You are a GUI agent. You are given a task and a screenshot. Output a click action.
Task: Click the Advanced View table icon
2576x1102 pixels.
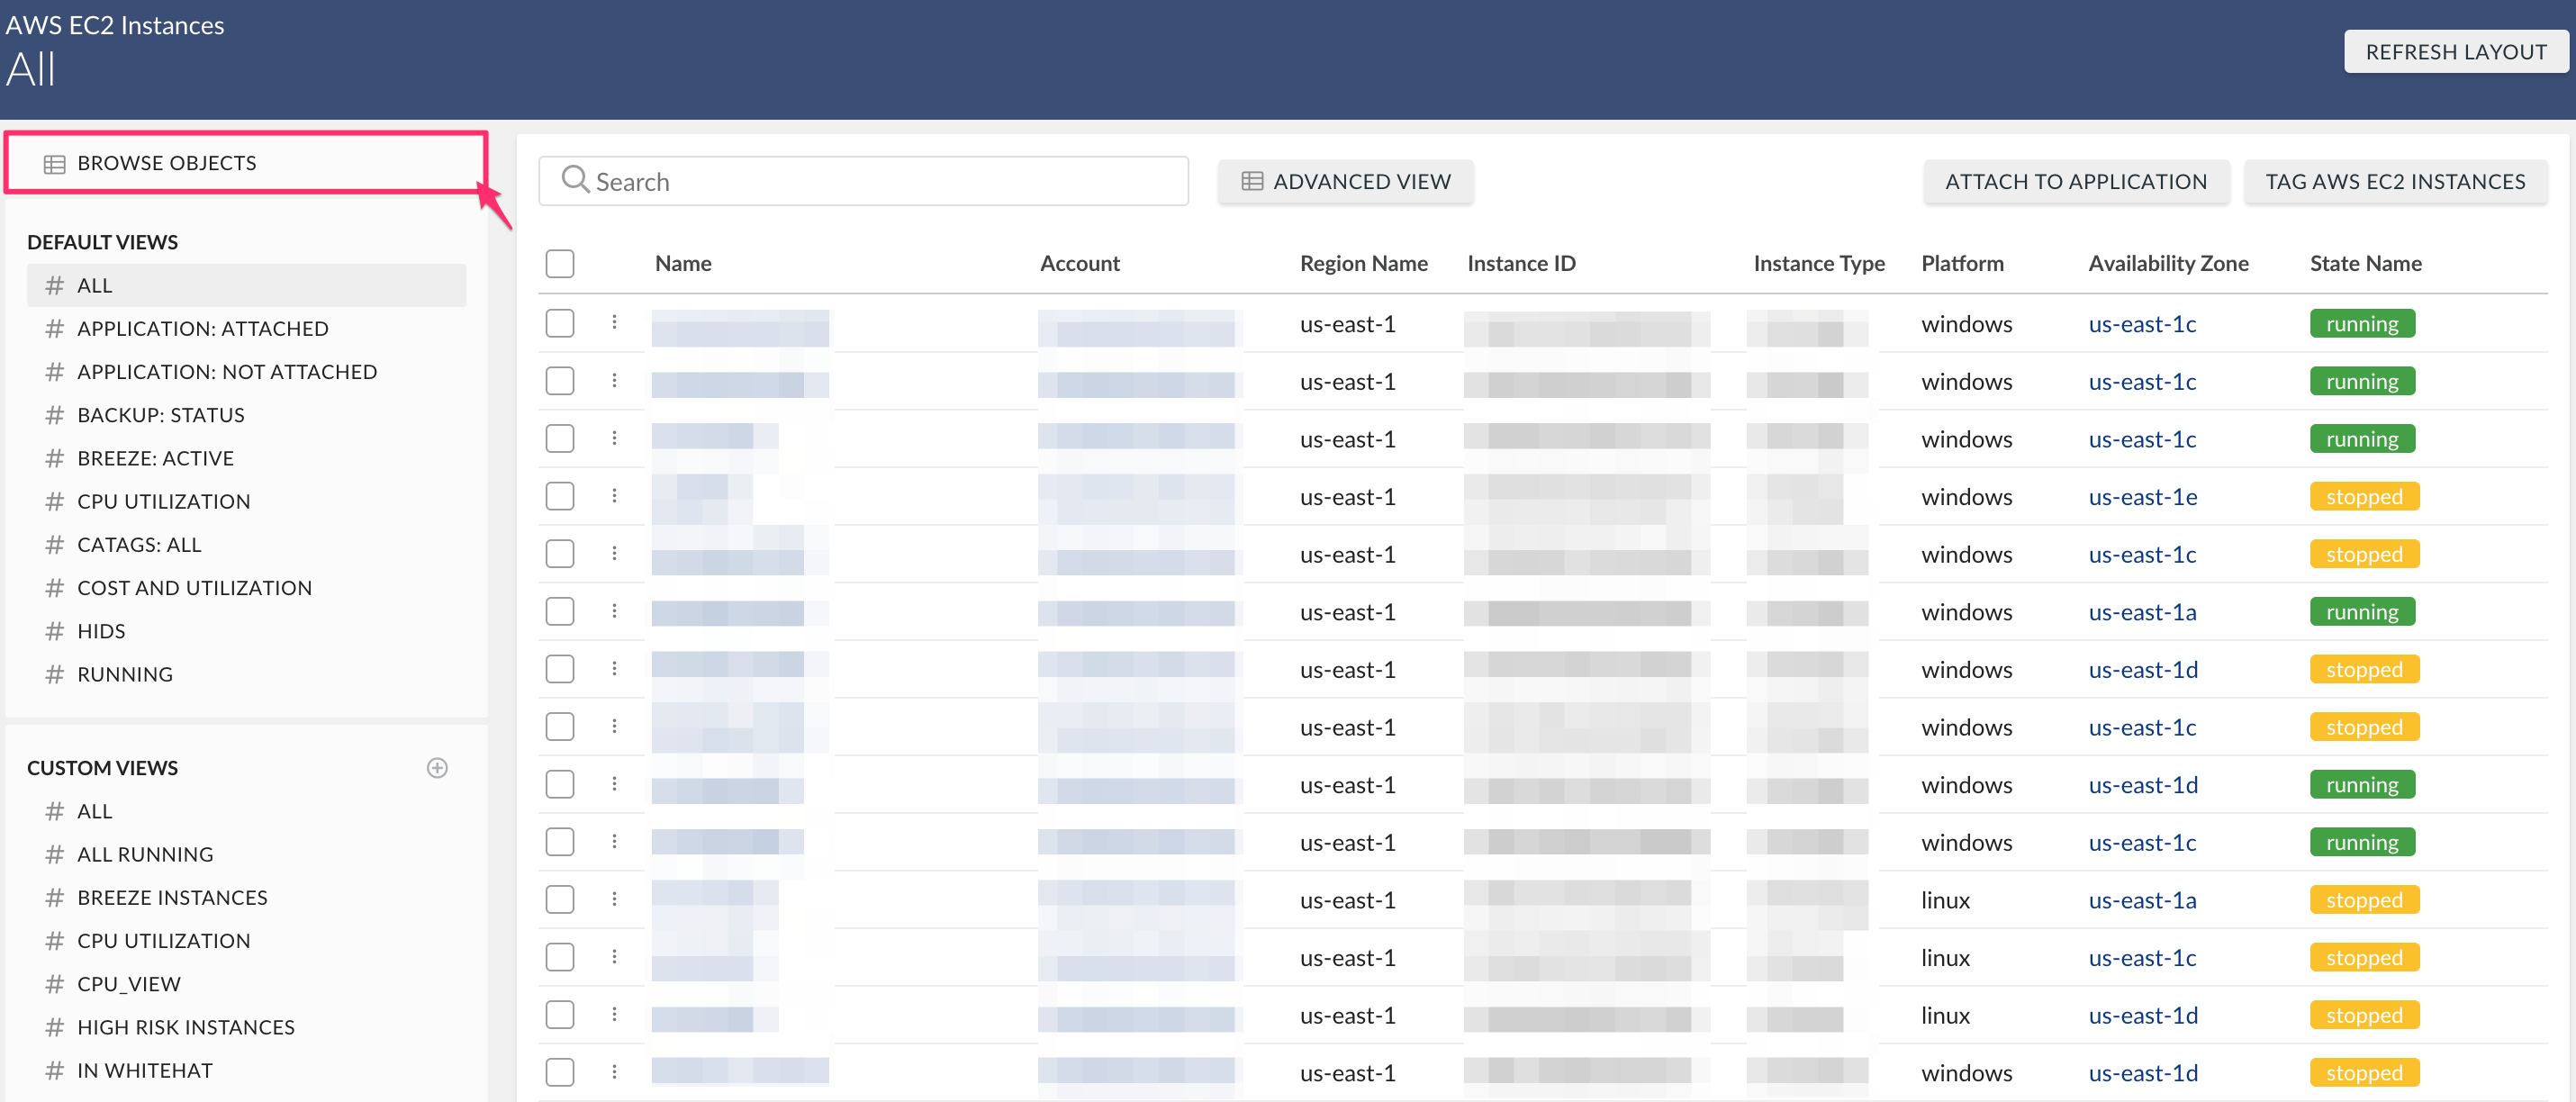pyautogui.click(x=1252, y=181)
